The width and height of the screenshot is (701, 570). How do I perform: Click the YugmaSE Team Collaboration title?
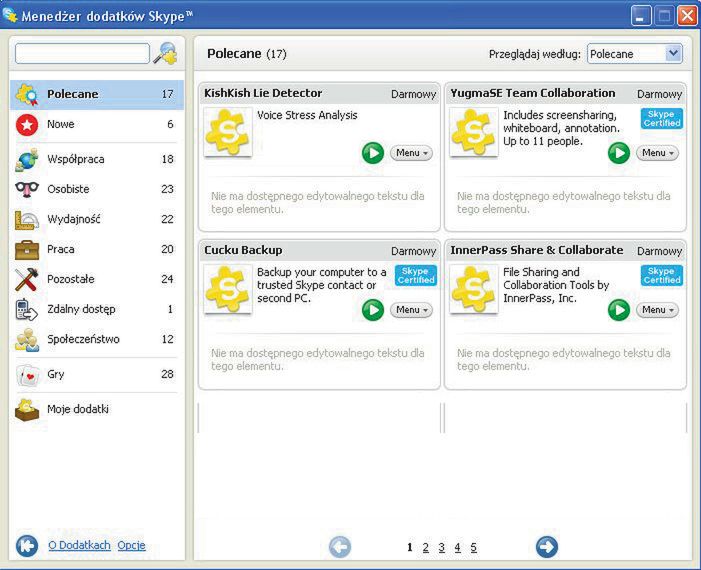[532, 93]
